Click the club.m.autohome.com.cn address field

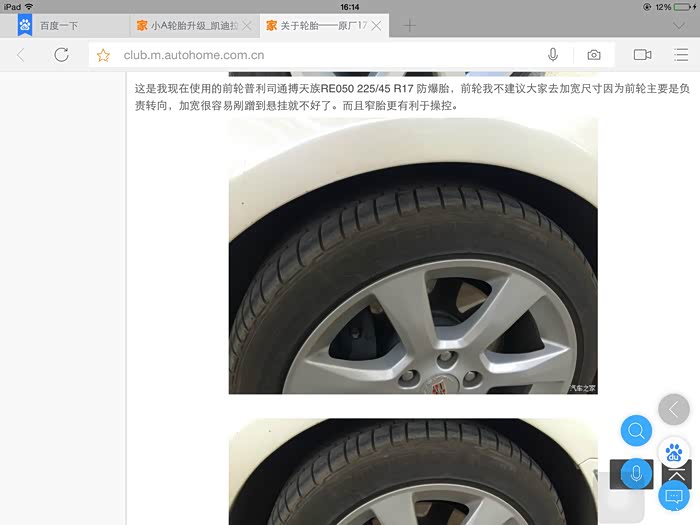320,55
